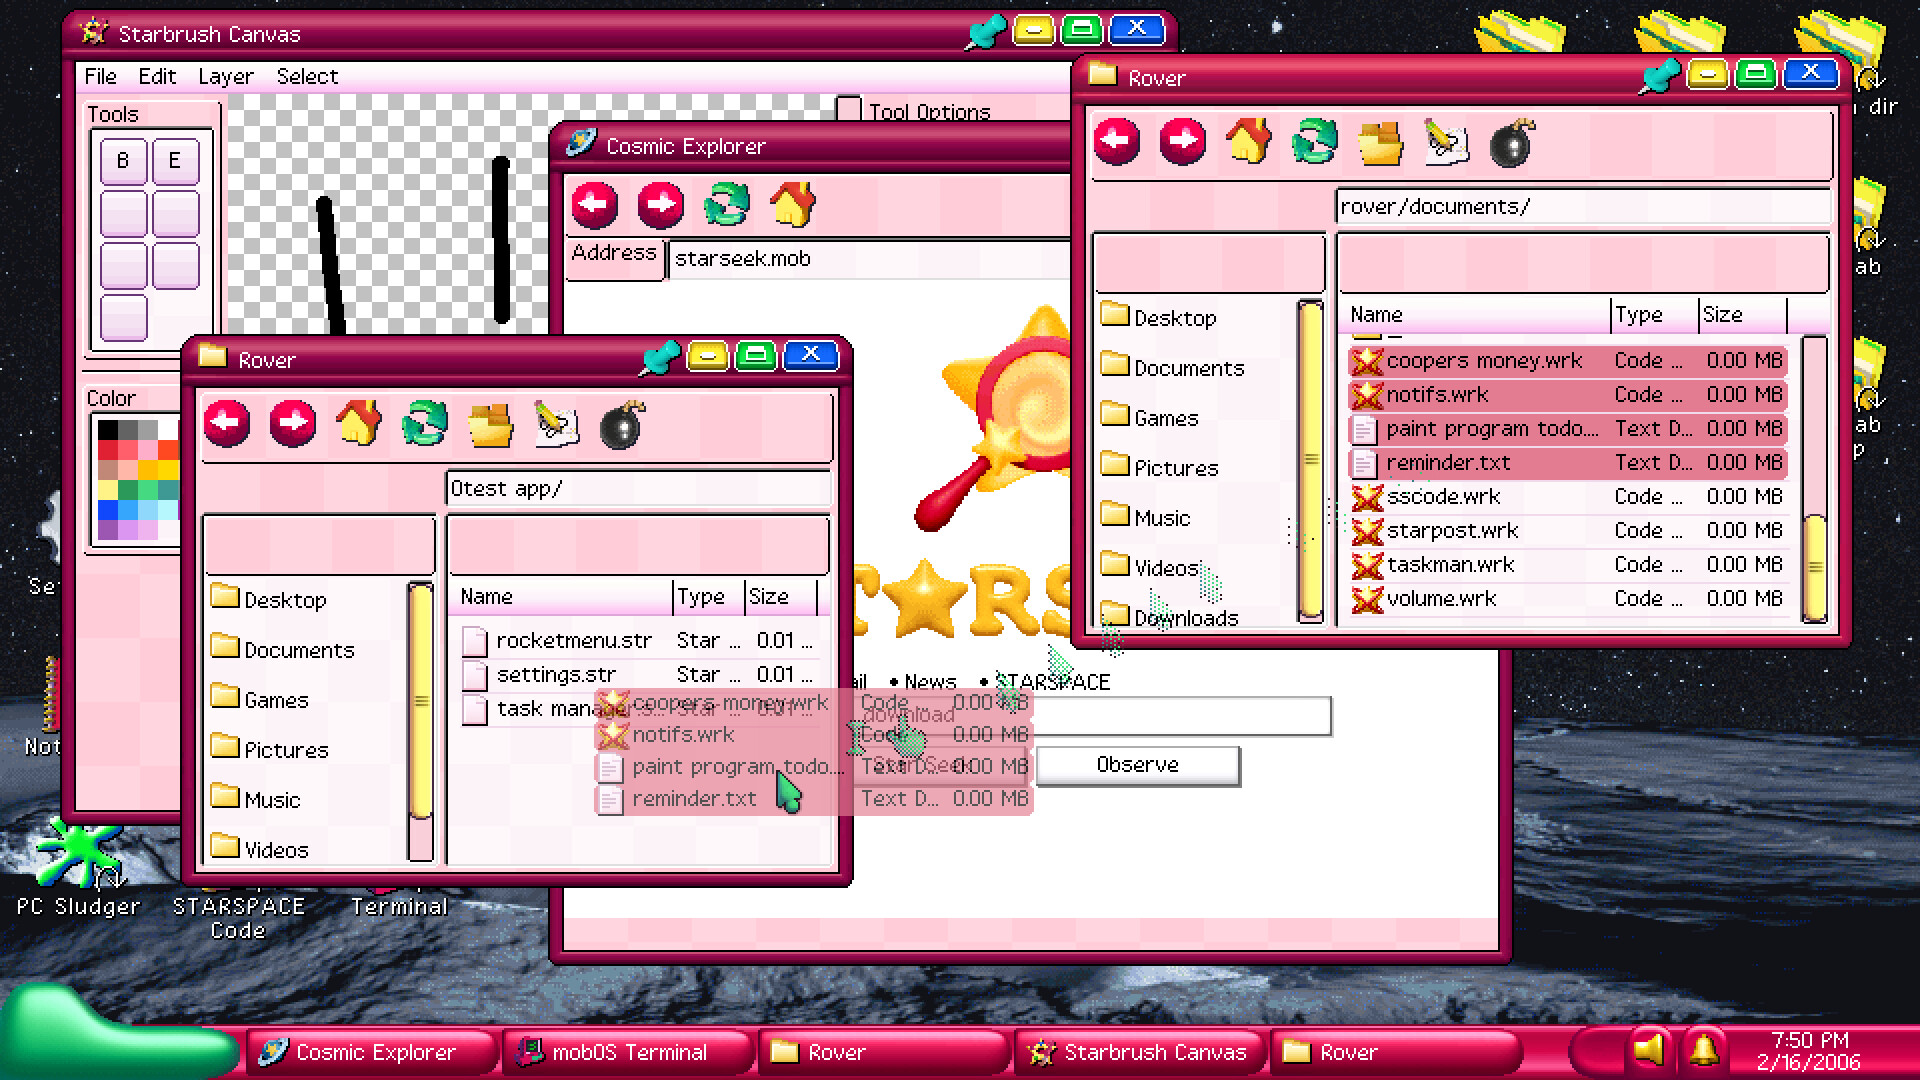This screenshot has width=1920, height=1080.
Task: Click the speaker icon in the system tray
Action: 1650,1050
